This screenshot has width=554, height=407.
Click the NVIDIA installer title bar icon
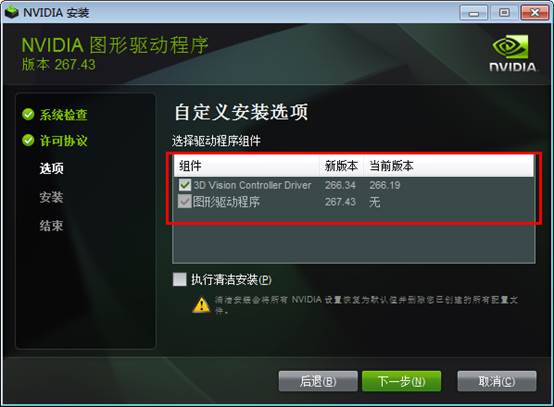click(x=12, y=12)
